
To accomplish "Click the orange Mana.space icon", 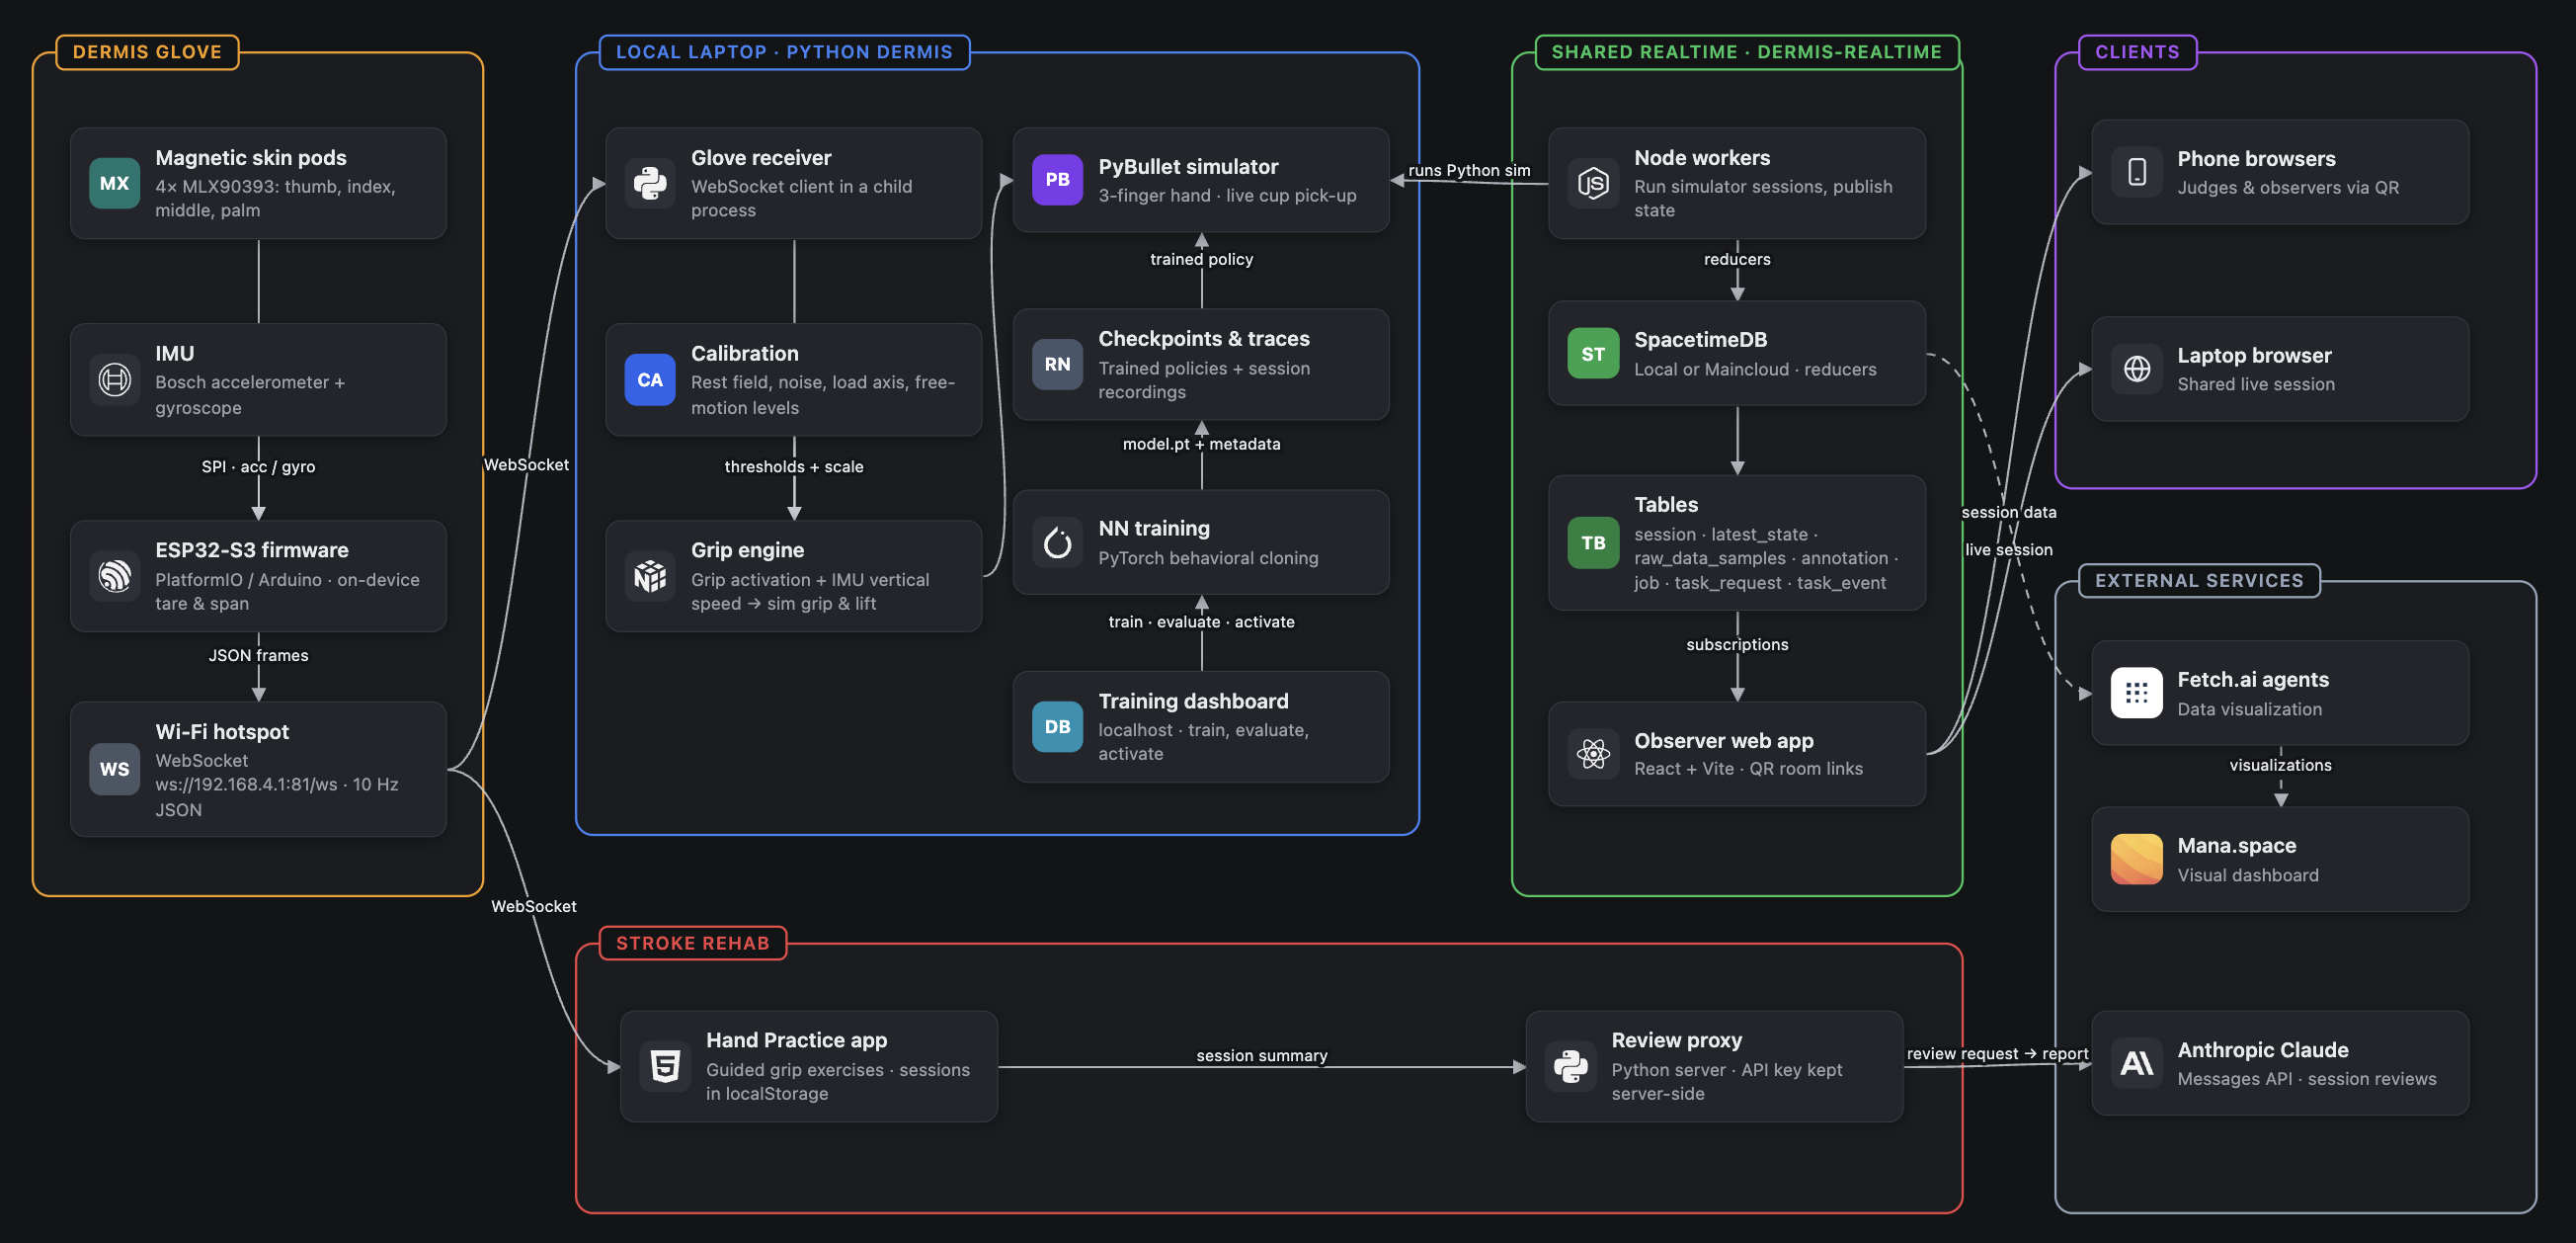I will point(2136,859).
